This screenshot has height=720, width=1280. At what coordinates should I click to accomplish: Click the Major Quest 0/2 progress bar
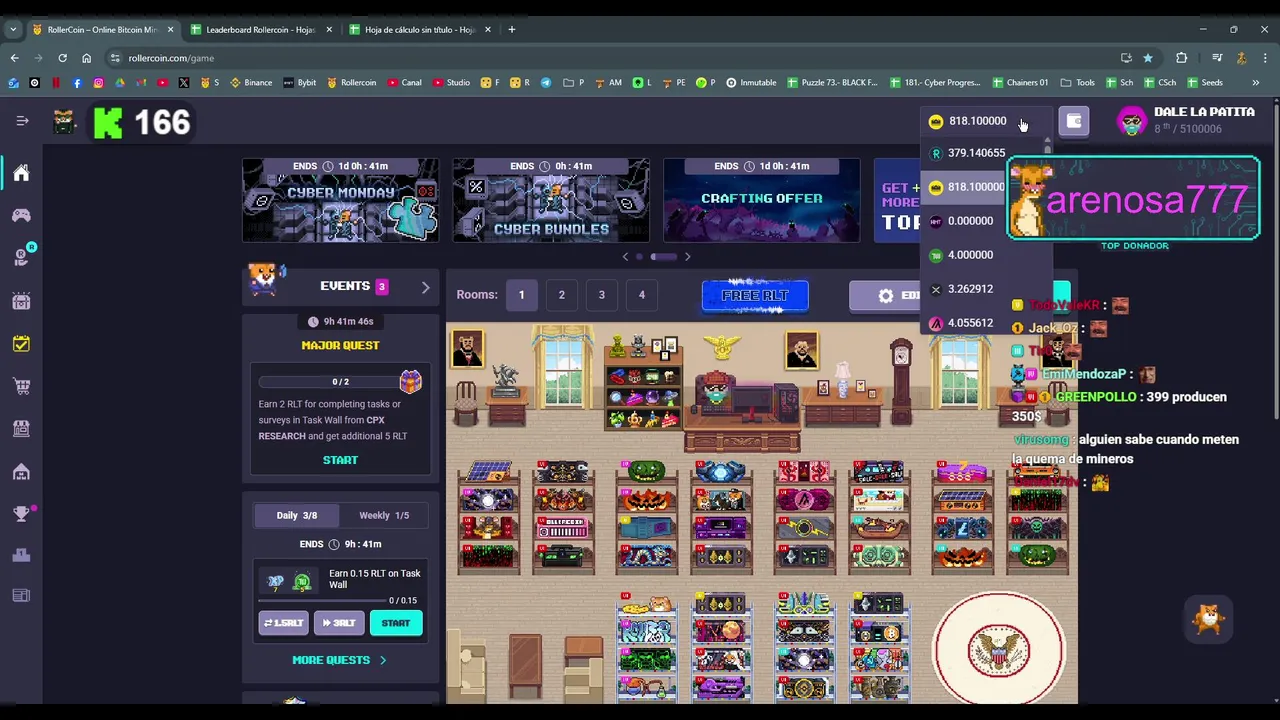pyautogui.click(x=329, y=382)
